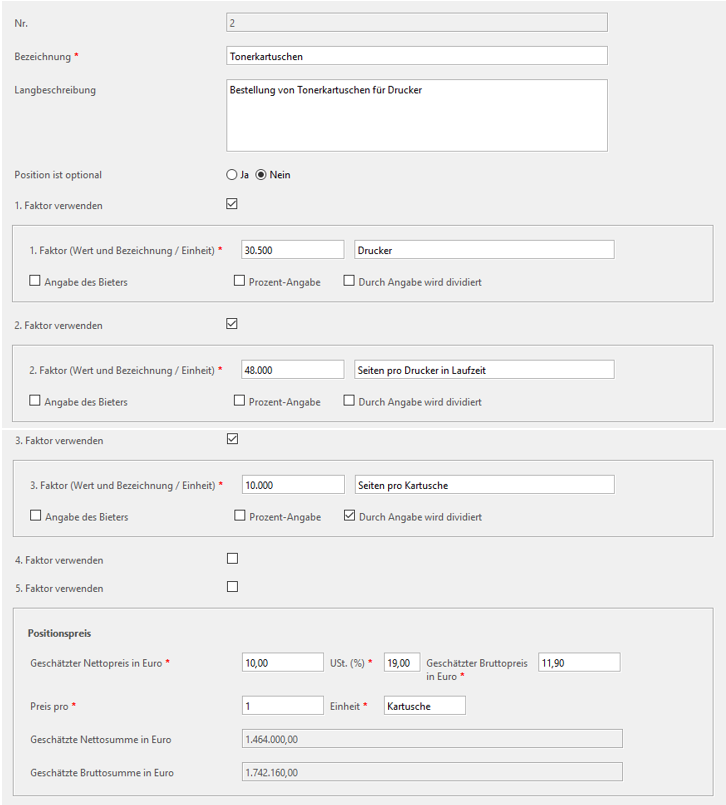This screenshot has width=726, height=805.
Task: Click the Langbeschreibung label
Action: pos(55,90)
